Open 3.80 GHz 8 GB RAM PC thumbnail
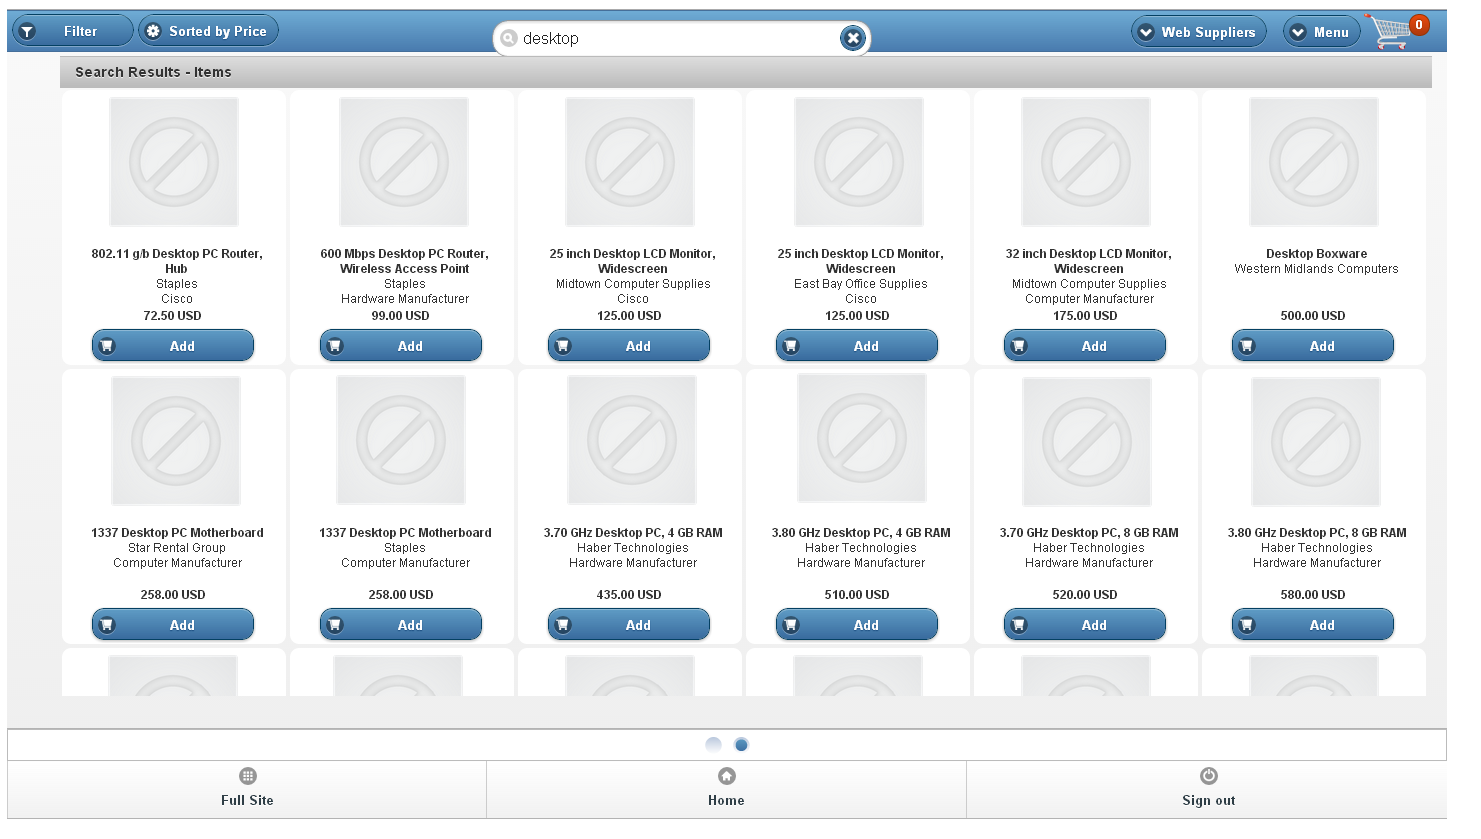The image size is (1481, 839). [x=1316, y=442]
